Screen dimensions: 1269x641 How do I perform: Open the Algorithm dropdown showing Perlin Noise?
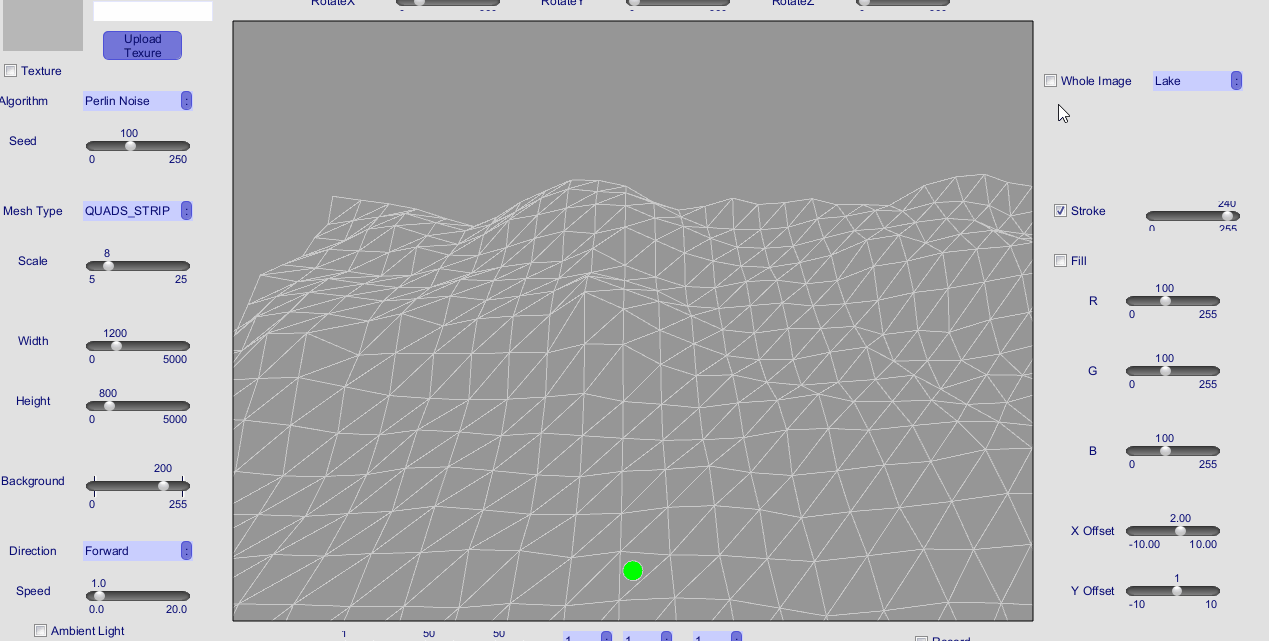(138, 101)
